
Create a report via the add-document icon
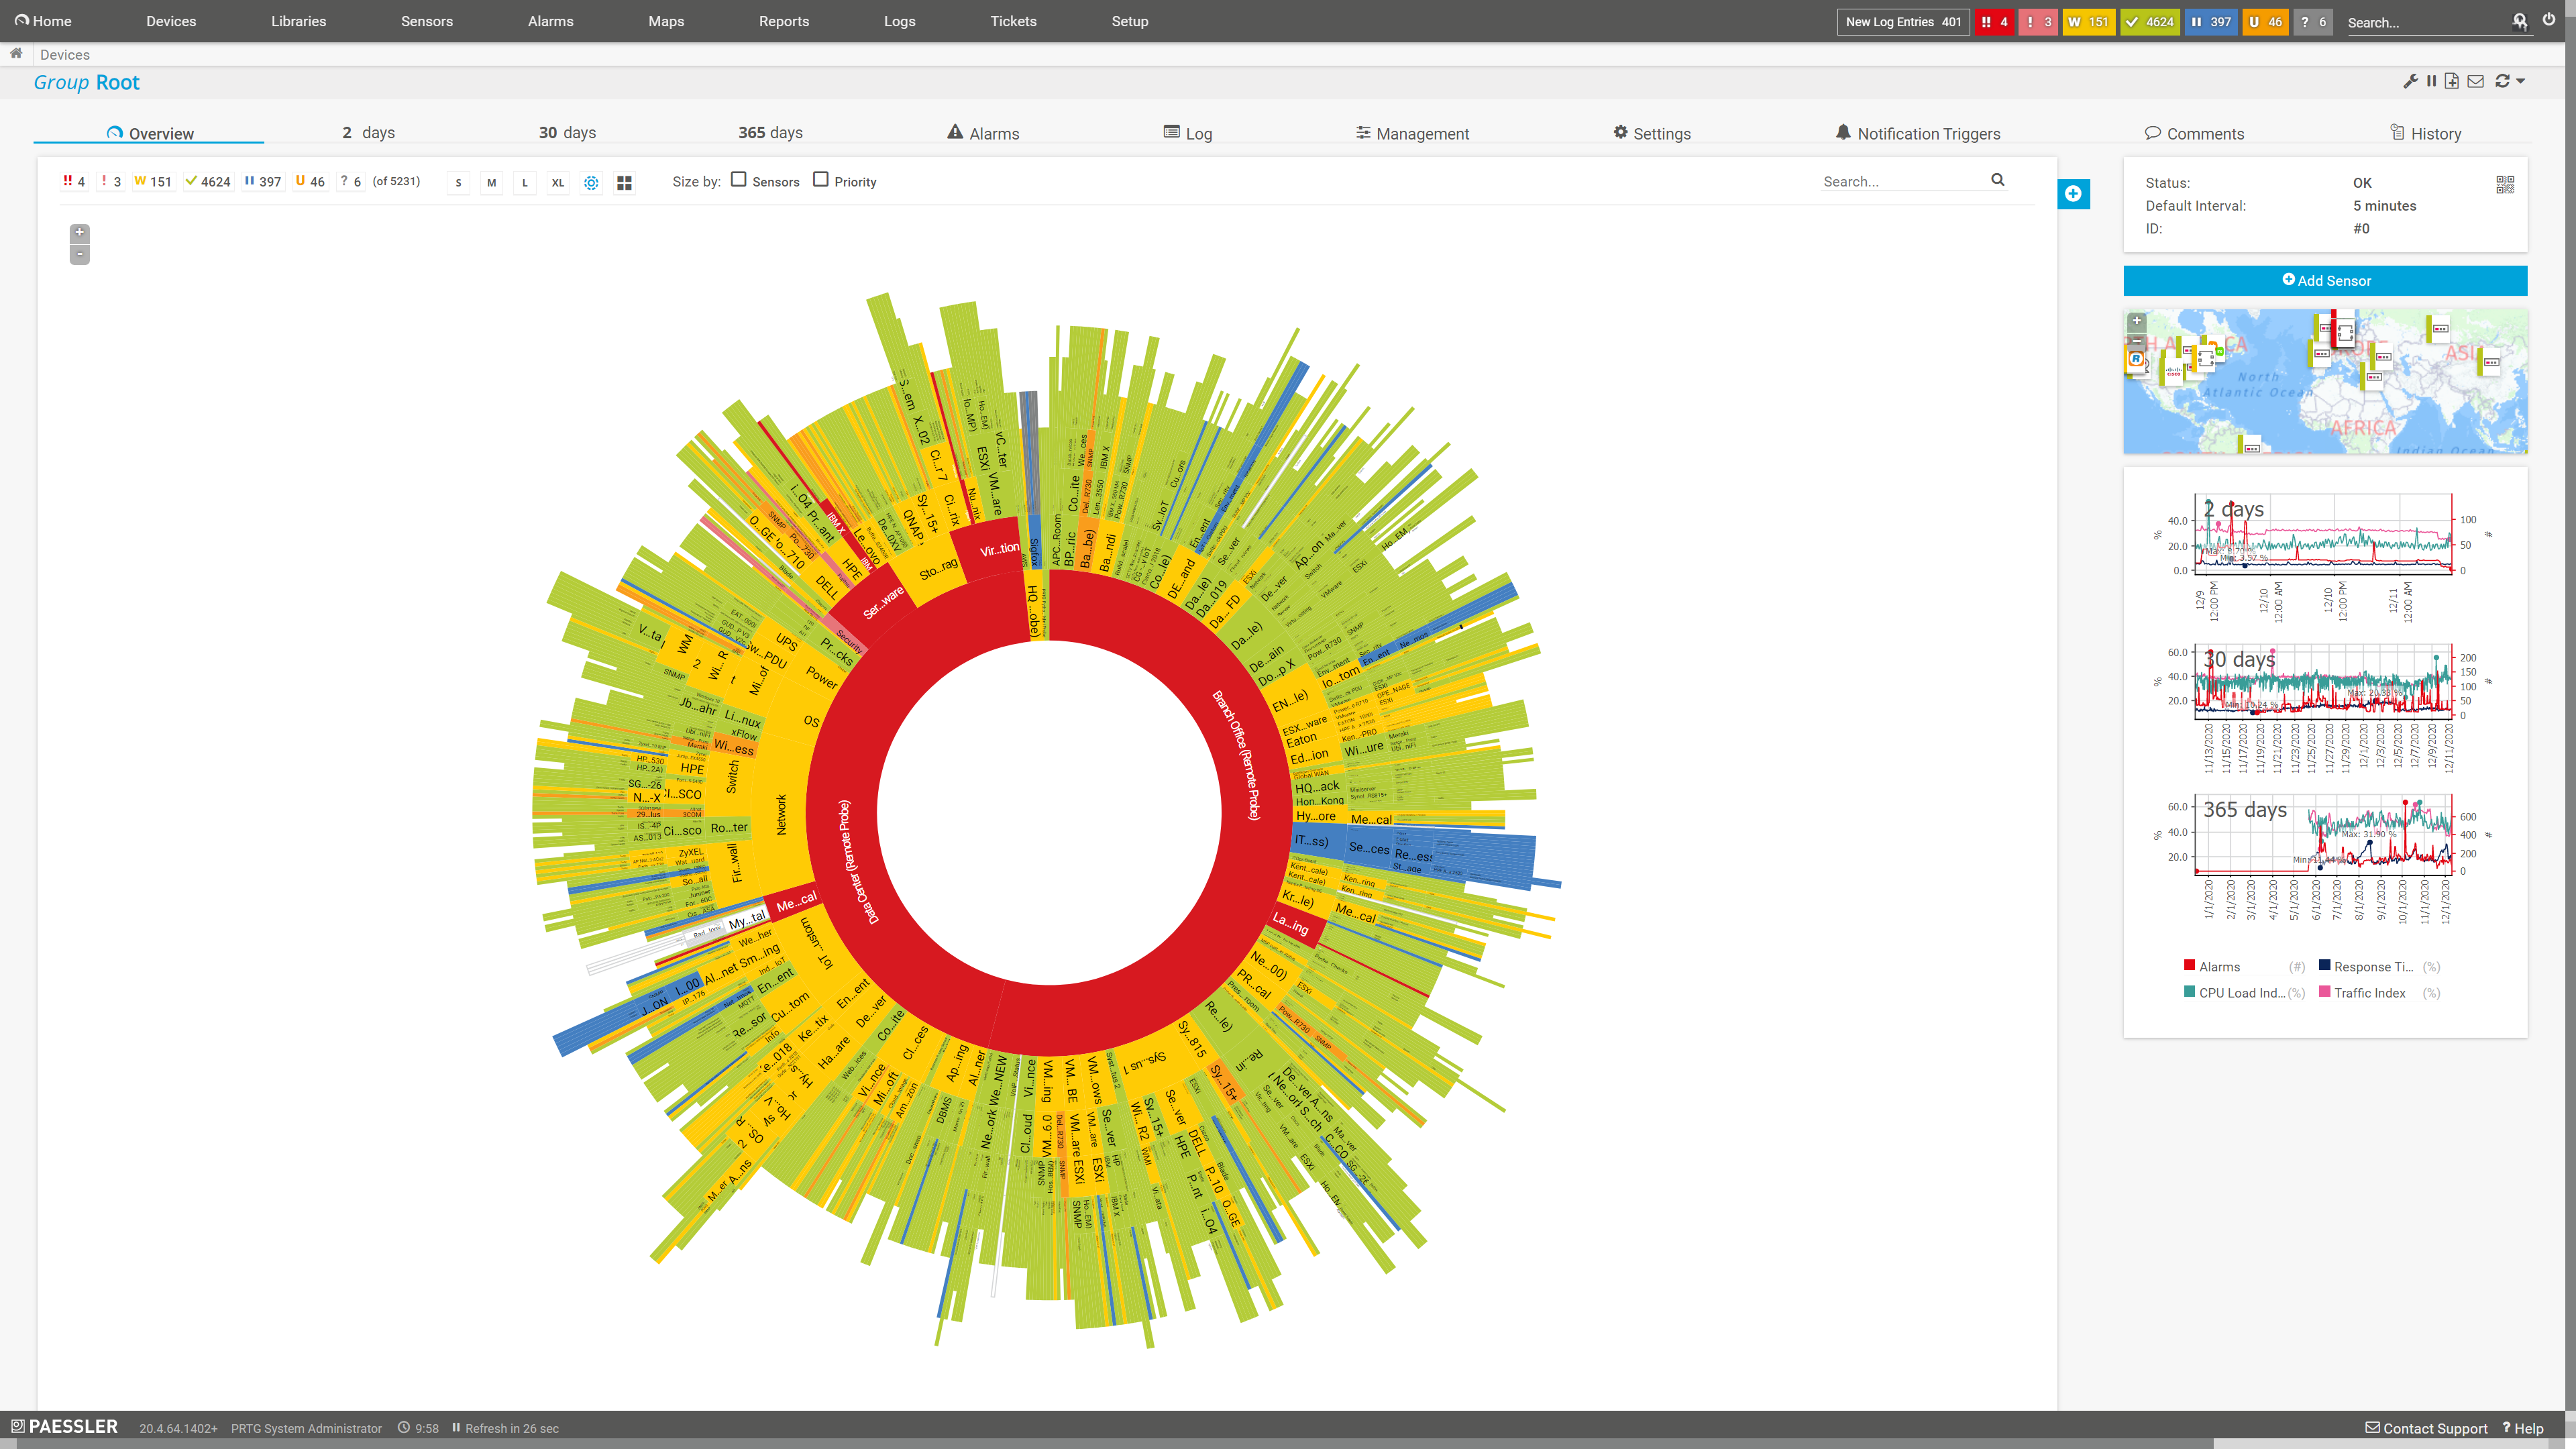click(x=2453, y=81)
